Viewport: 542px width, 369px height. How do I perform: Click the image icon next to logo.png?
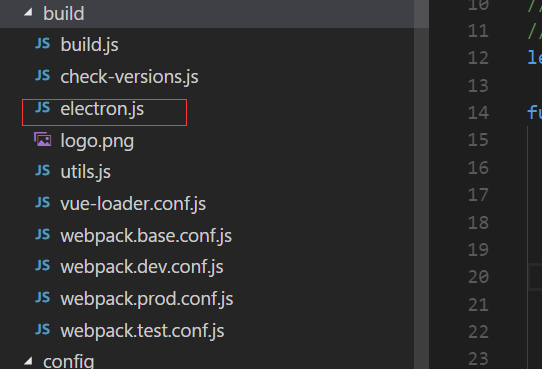click(43, 139)
